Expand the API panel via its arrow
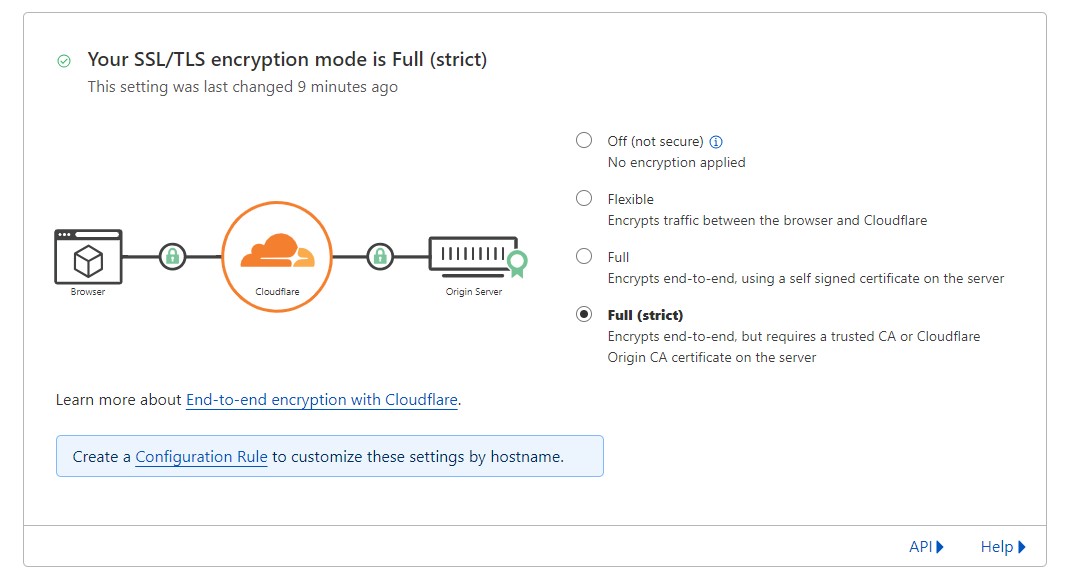 pyautogui.click(x=941, y=546)
